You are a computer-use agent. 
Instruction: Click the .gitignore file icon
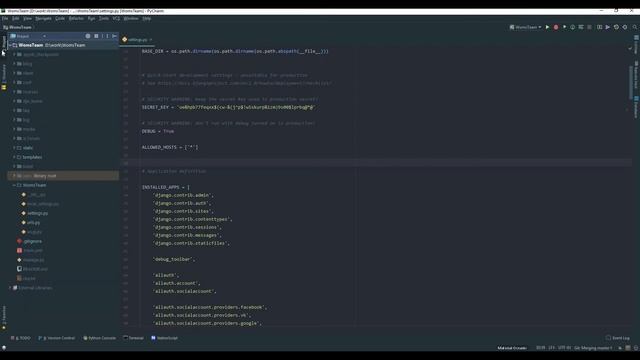19,241
